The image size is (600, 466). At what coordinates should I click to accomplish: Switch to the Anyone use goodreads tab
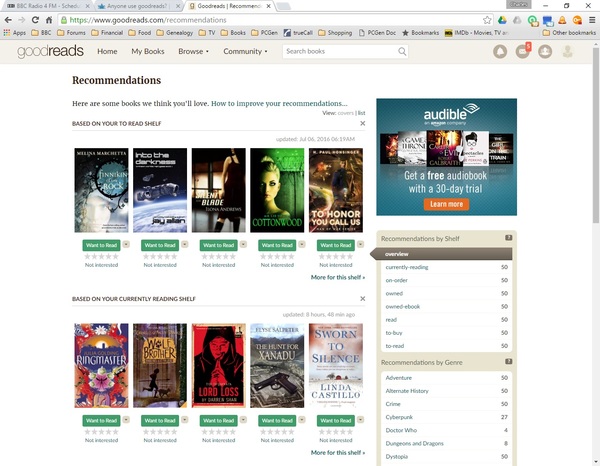137,6
